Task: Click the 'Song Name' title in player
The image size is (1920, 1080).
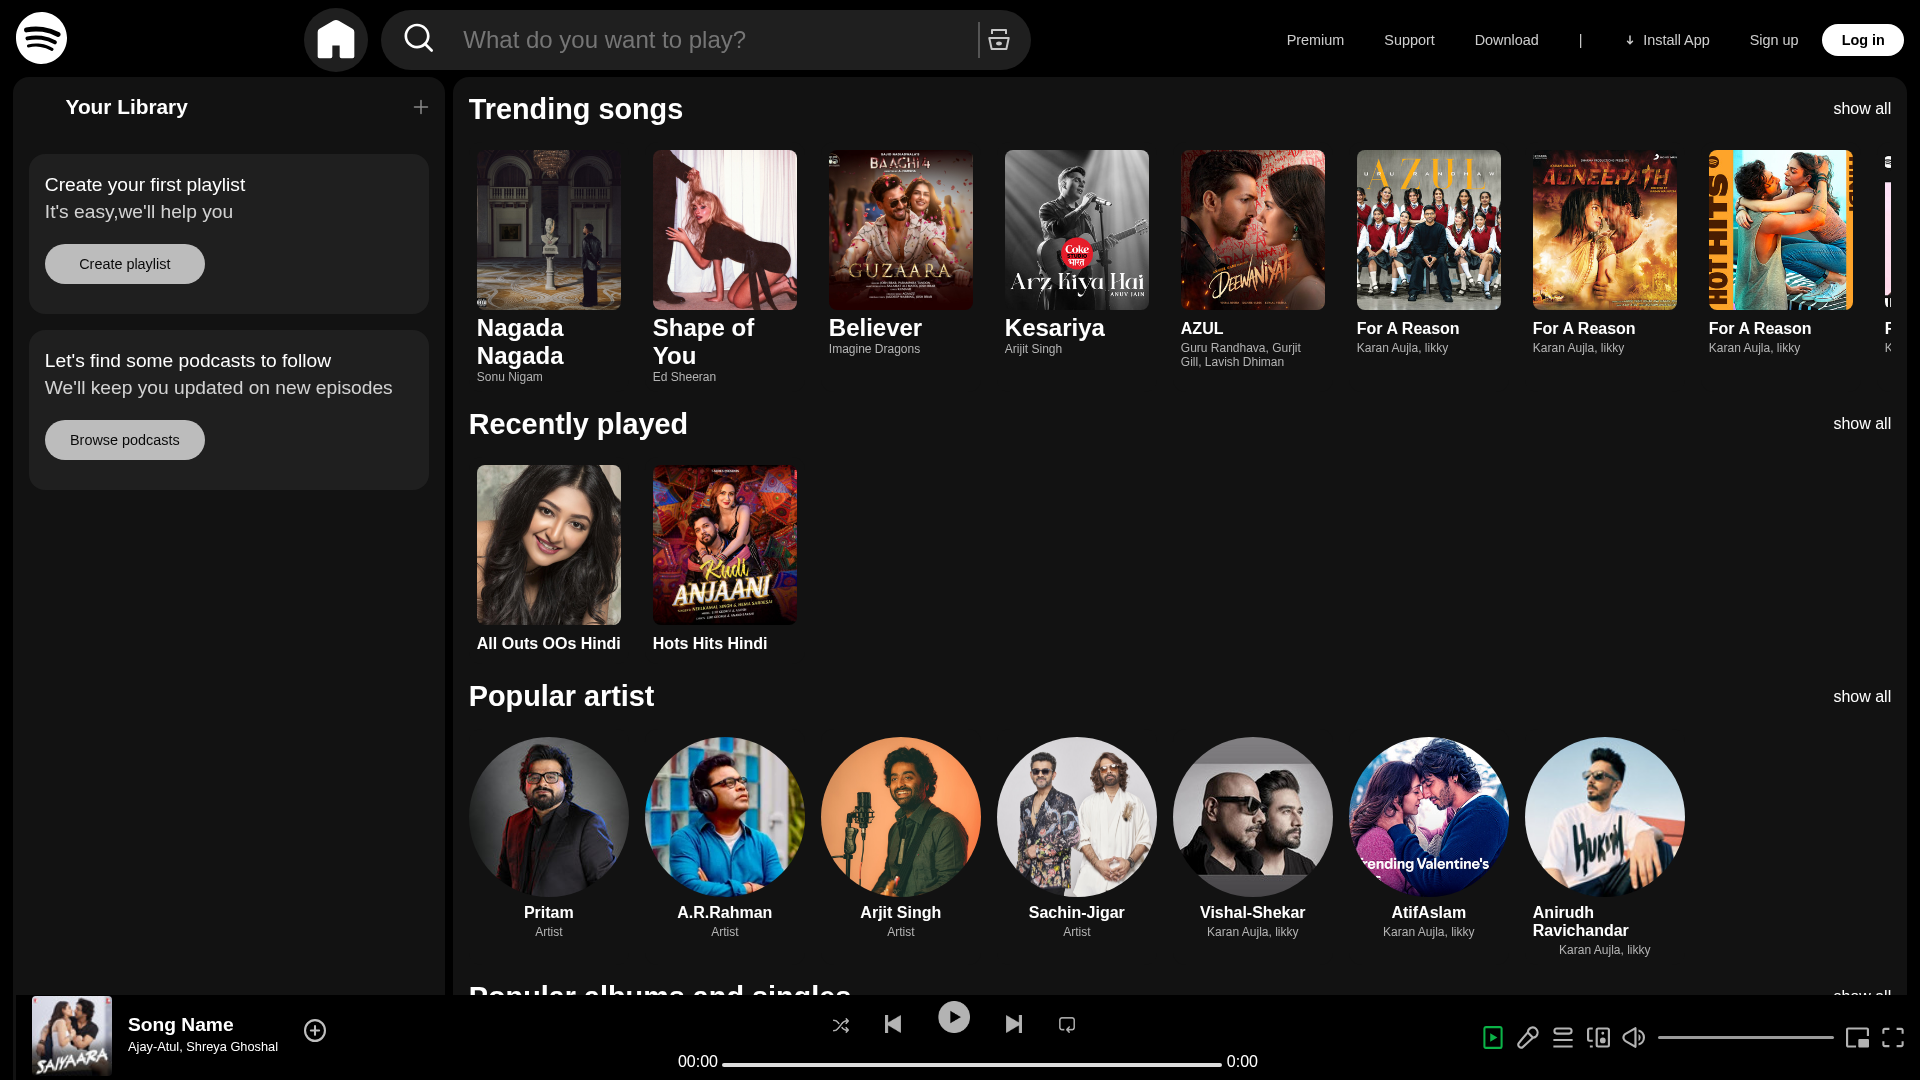Action: click(x=181, y=1024)
